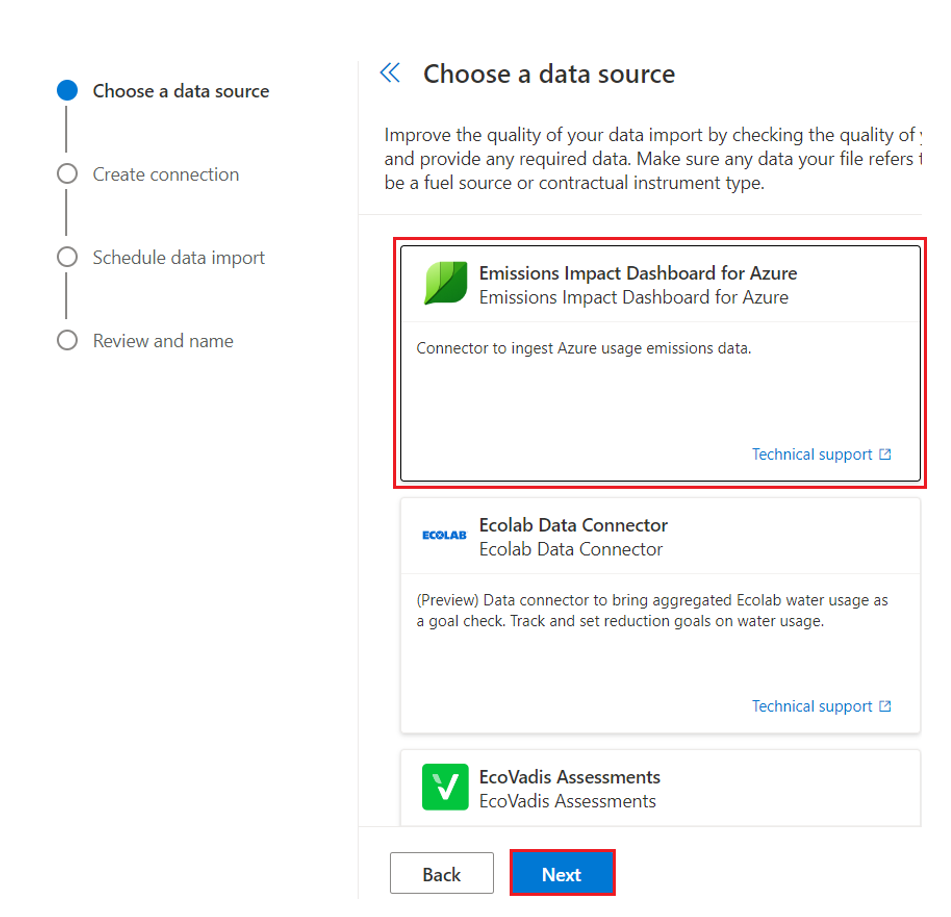The image size is (951, 917).
Task: Go to Schedule data import step label
Action: [x=178, y=258]
